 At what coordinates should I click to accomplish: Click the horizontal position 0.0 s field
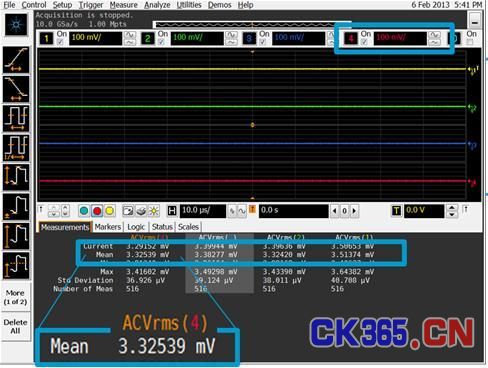293,211
